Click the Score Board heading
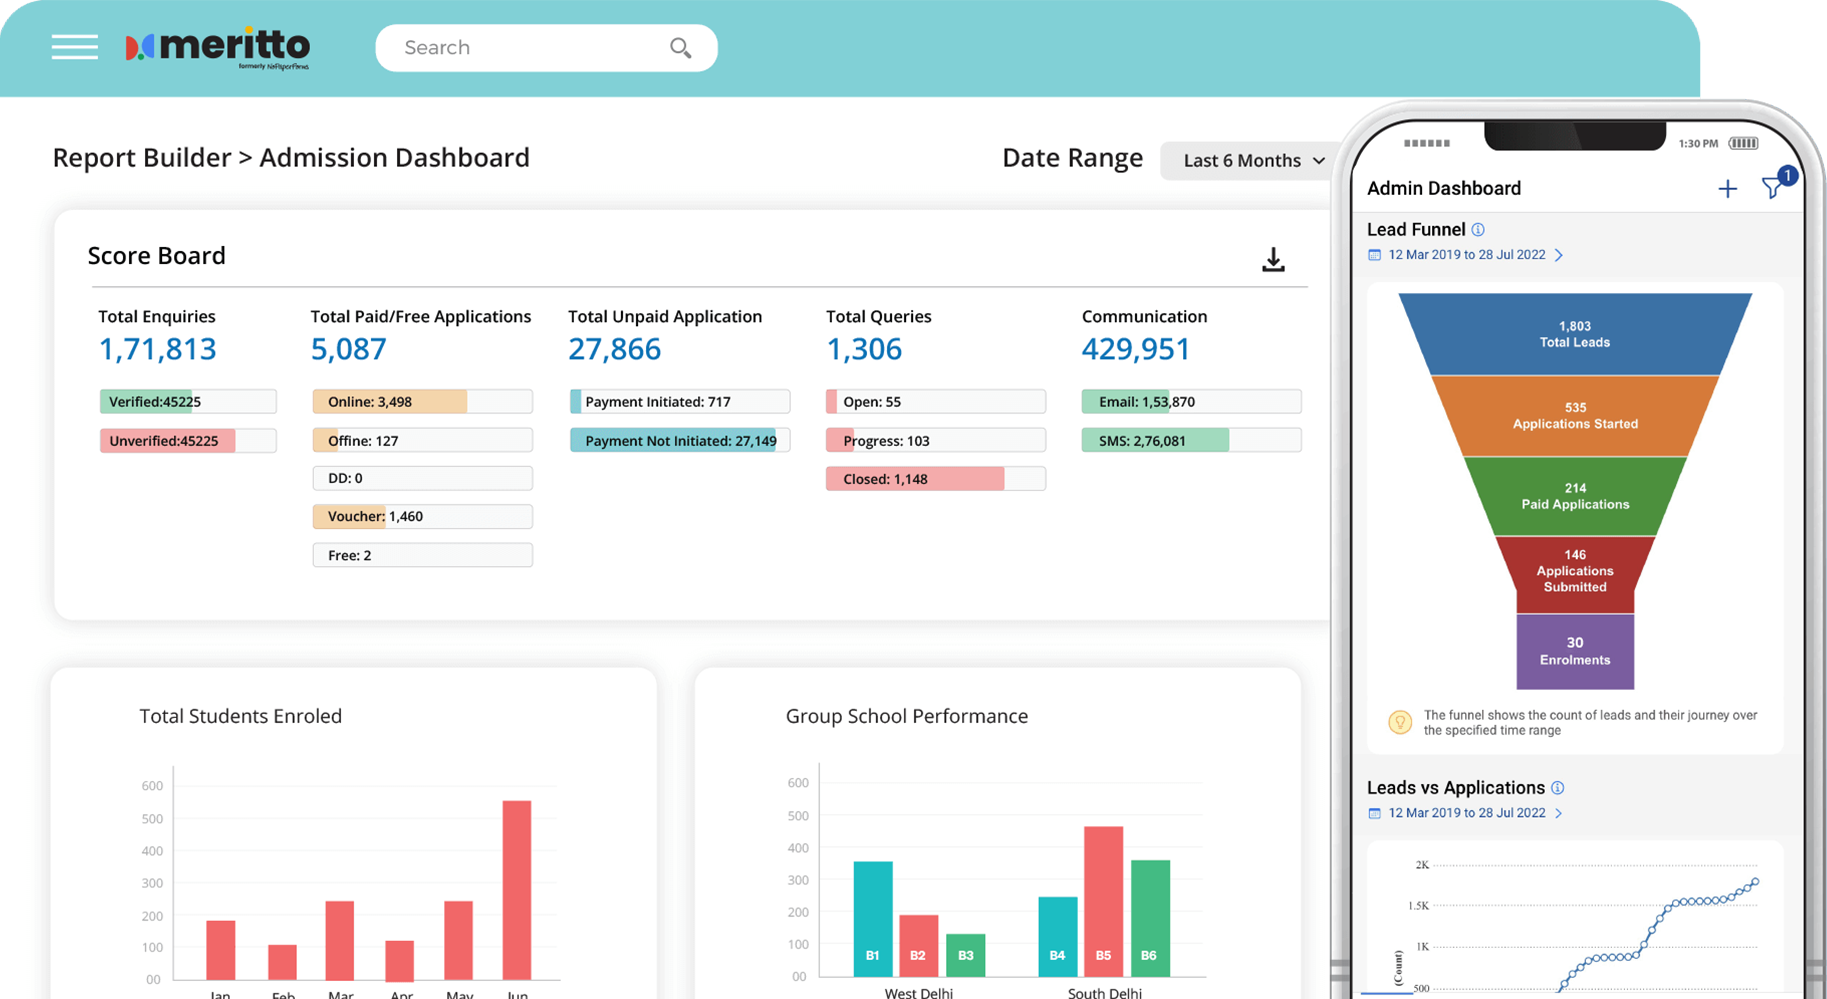1827x999 pixels. point(157,256)
